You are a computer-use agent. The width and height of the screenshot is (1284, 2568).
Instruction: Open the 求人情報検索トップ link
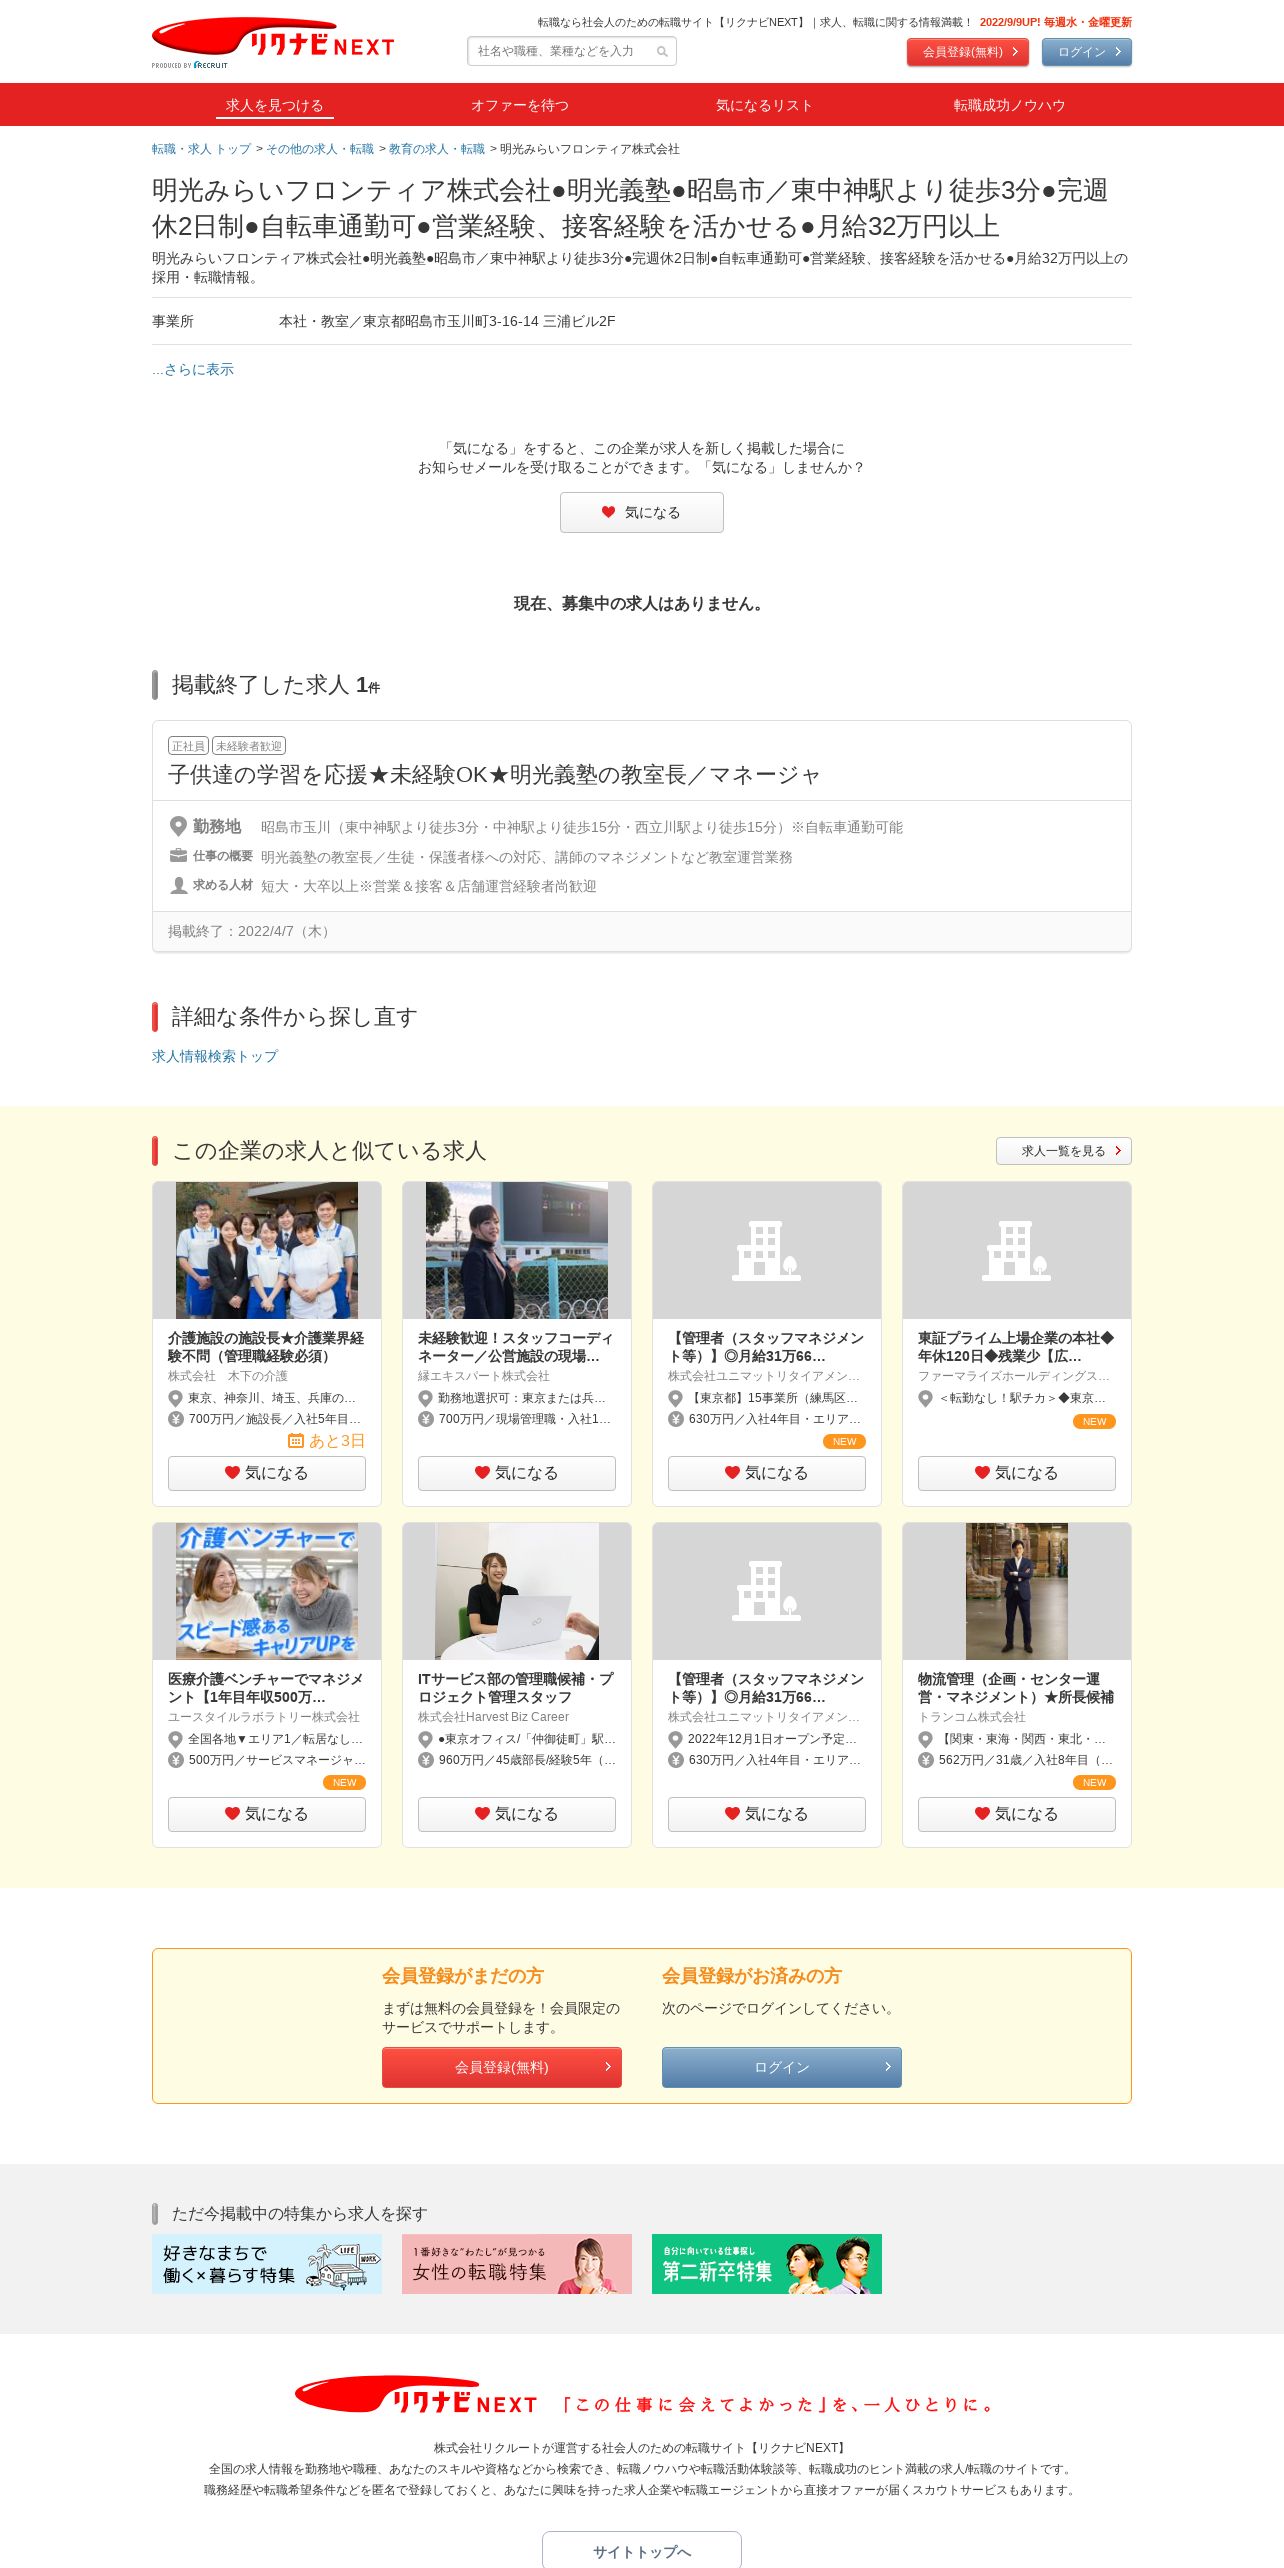tap(215, 1056)
